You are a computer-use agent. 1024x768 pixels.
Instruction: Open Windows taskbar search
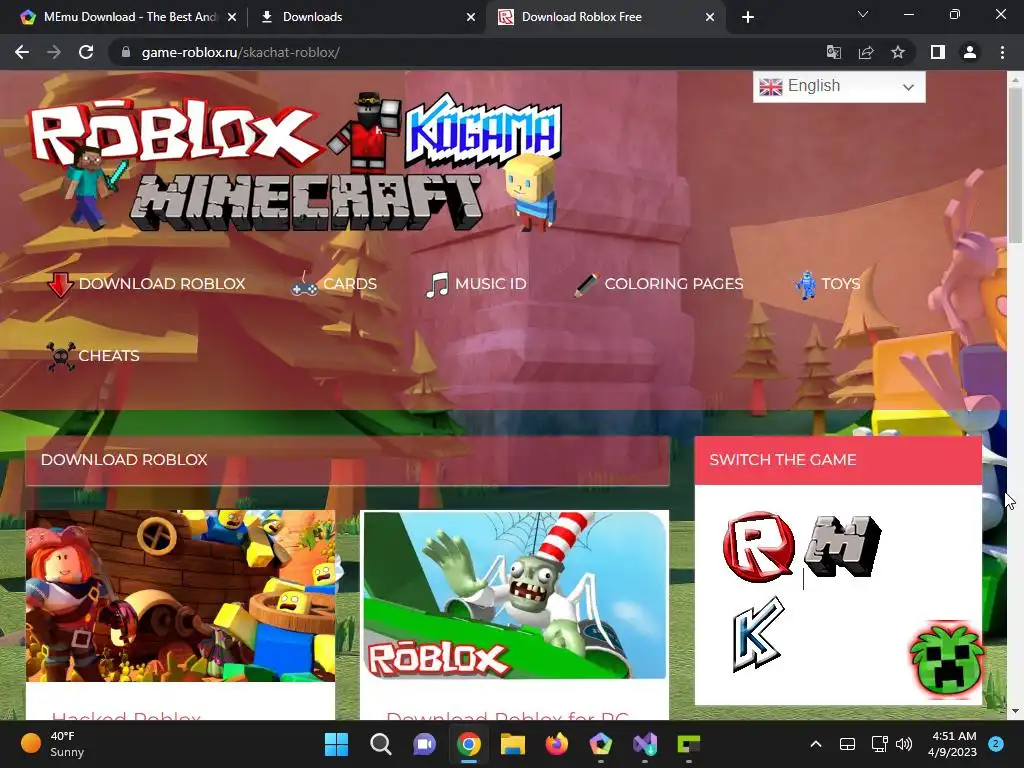(x=381, y=744)
